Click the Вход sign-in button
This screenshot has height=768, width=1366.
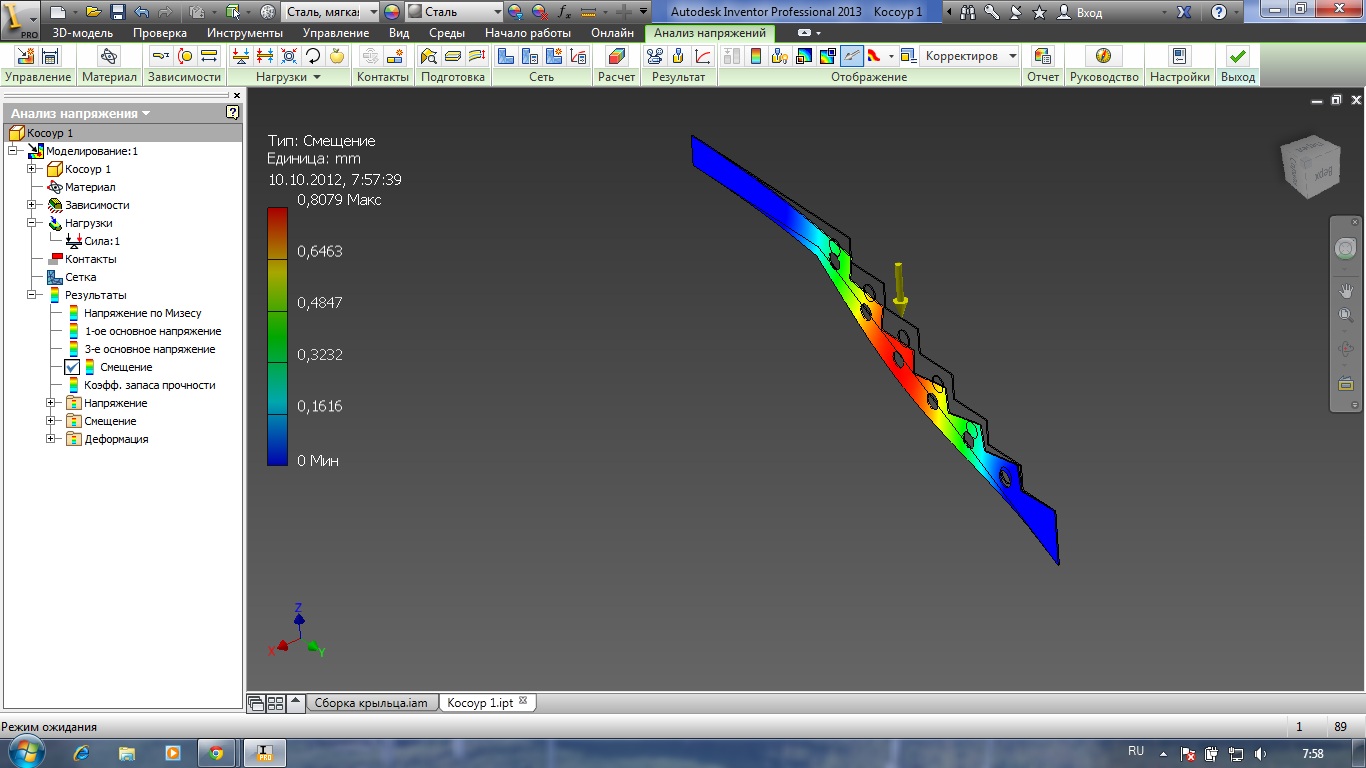[x=1079, y=12]
